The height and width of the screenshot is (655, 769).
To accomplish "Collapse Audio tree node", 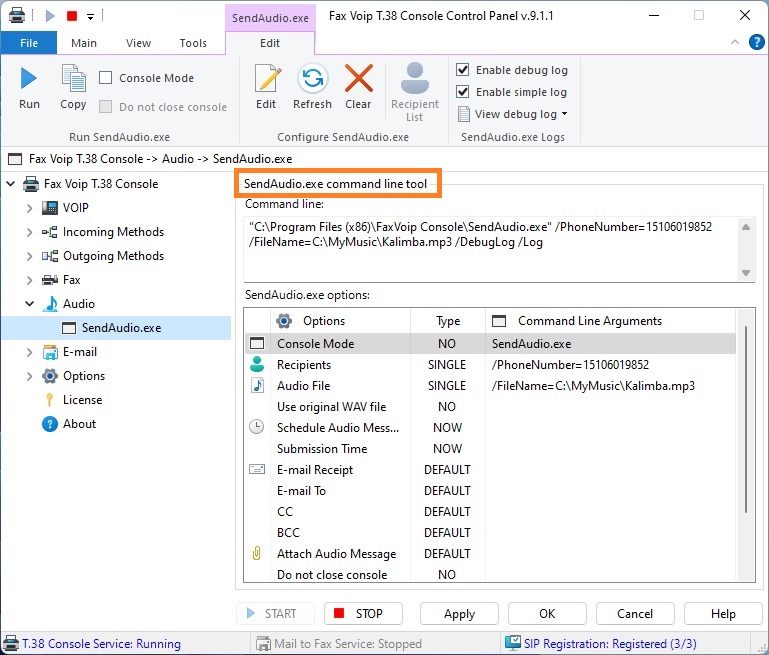I will pos(29,304).
